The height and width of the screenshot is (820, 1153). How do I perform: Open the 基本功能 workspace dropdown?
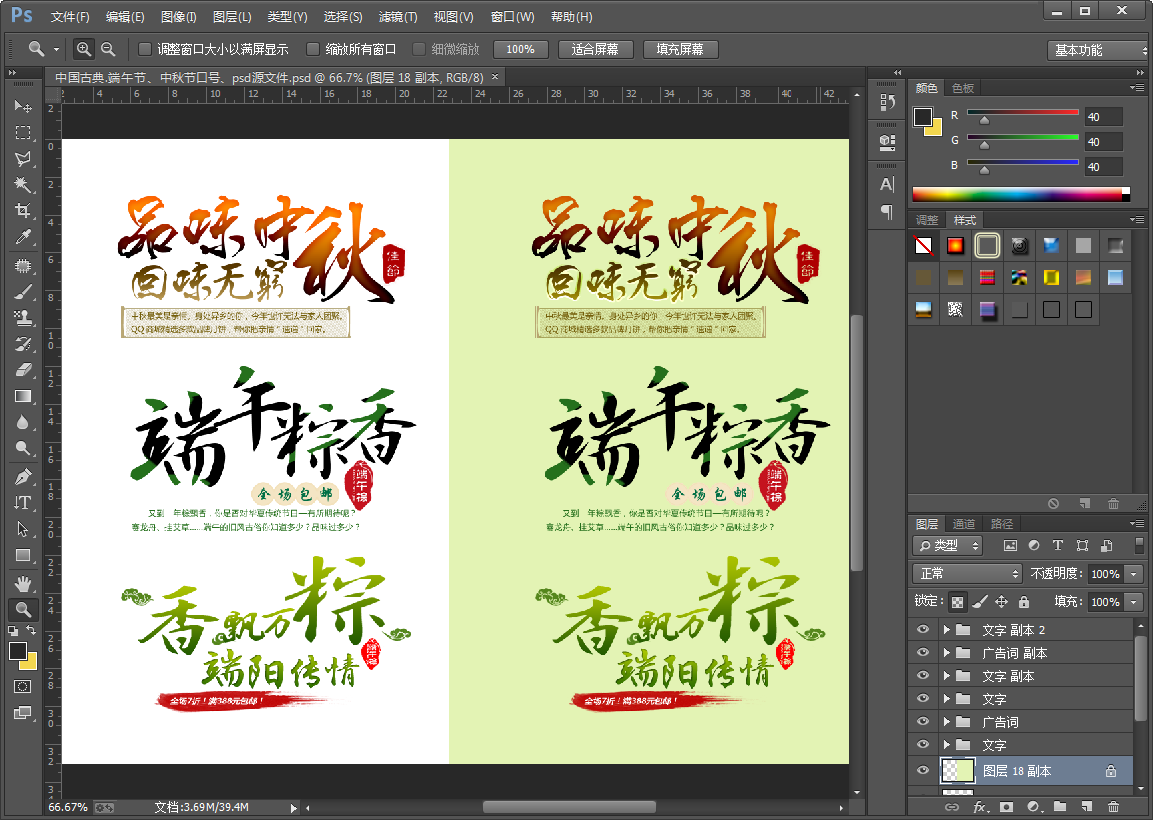(x=1096, y=50)
